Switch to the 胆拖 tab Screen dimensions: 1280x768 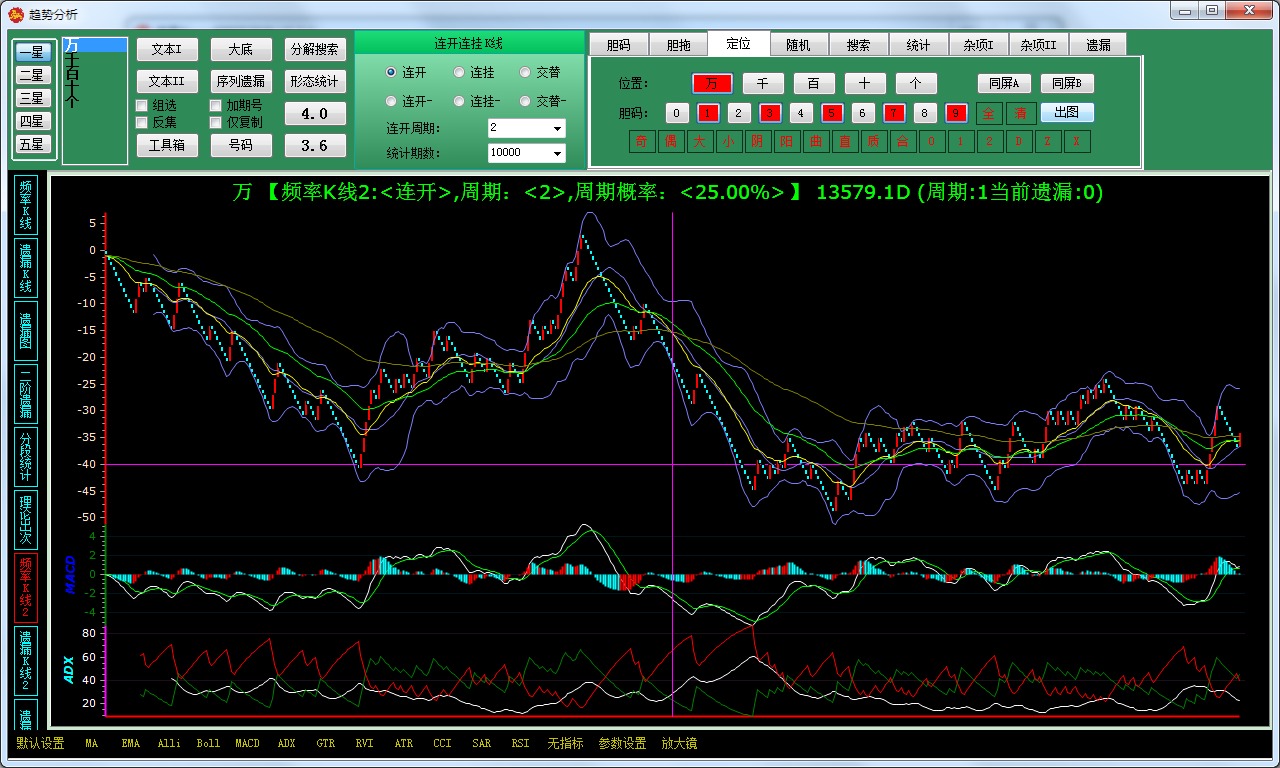coord(678,45)
